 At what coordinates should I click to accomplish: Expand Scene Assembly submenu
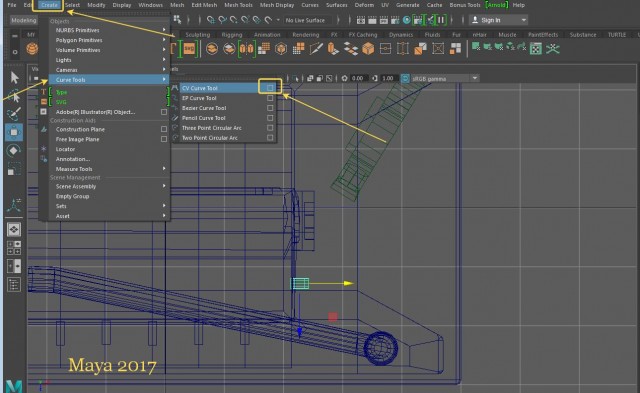[108, 186]
